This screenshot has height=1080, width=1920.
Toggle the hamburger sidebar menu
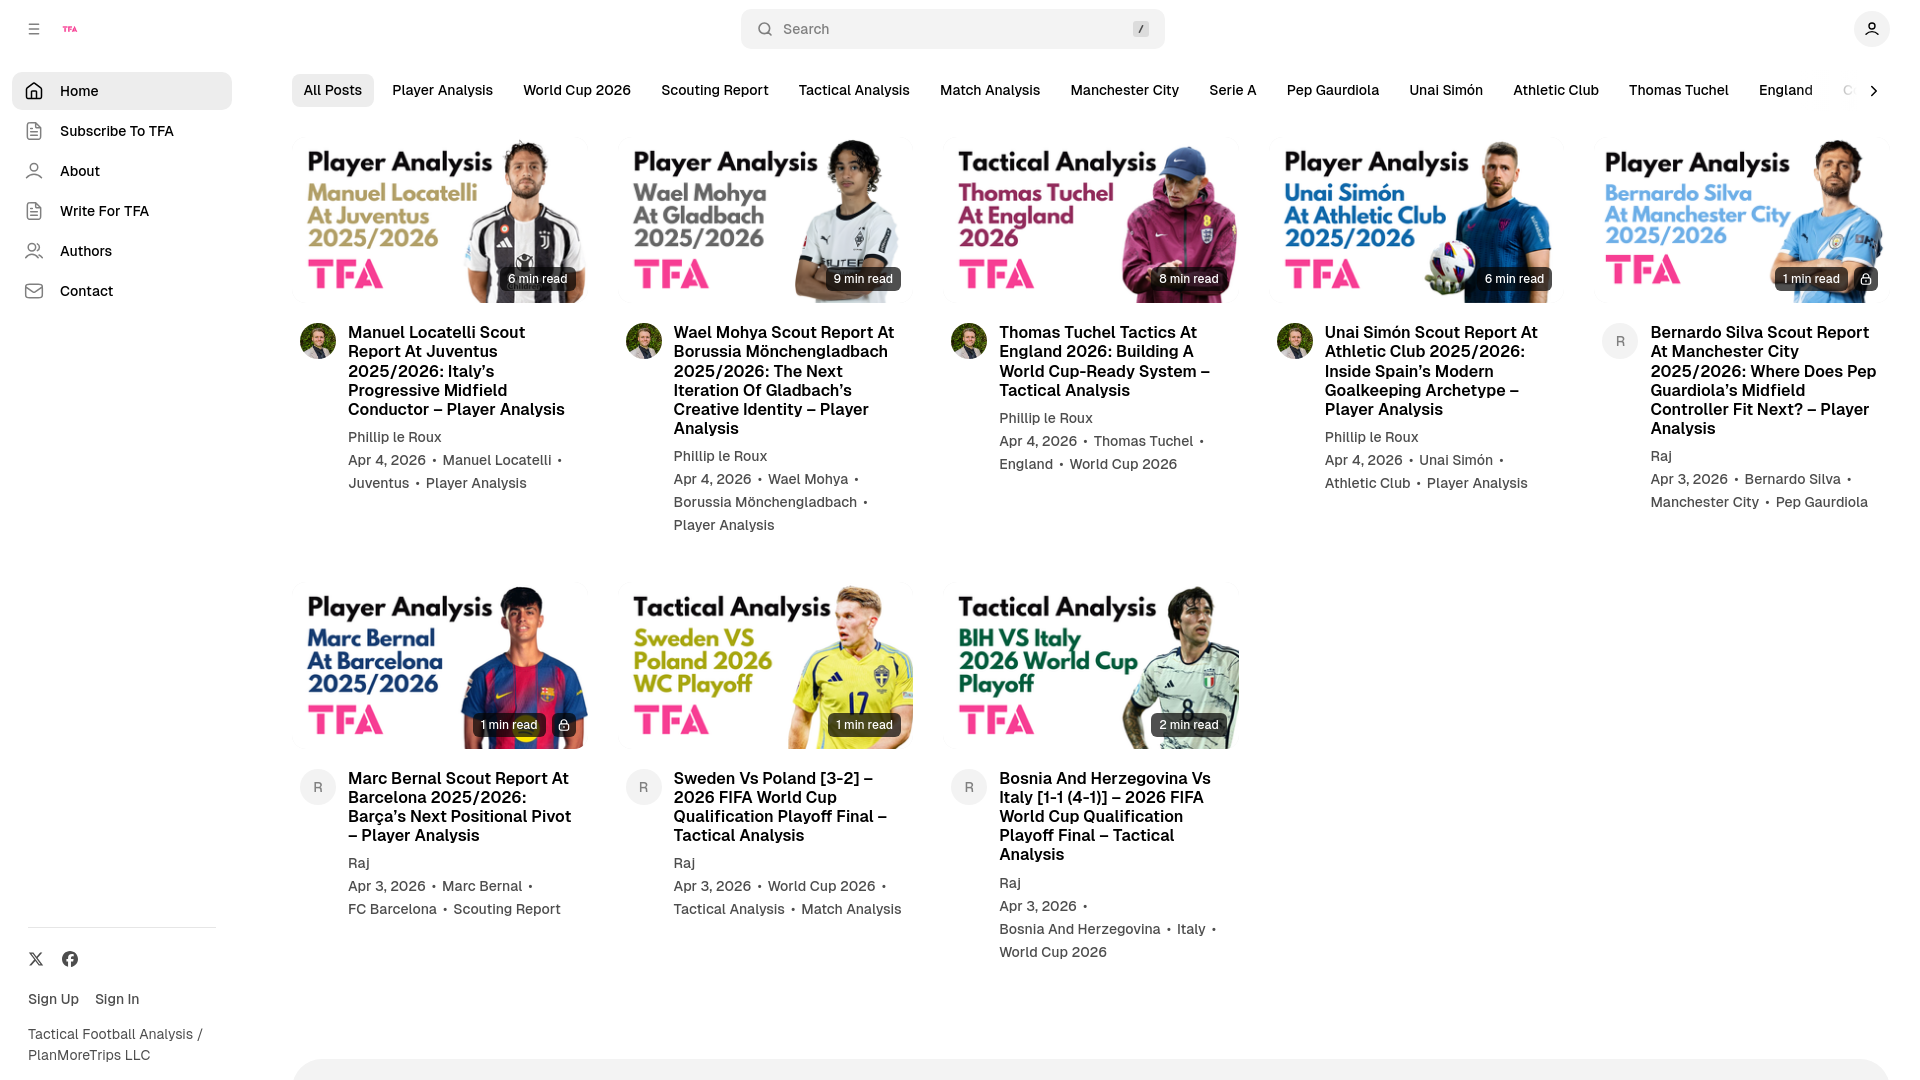click(x=34, y=29)
